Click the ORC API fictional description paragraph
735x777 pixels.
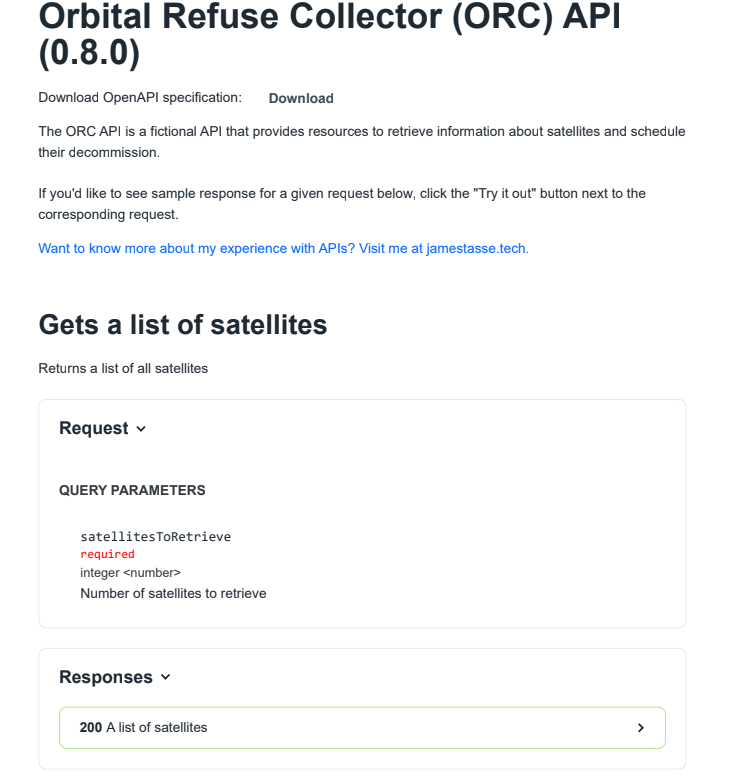(362, 142)
